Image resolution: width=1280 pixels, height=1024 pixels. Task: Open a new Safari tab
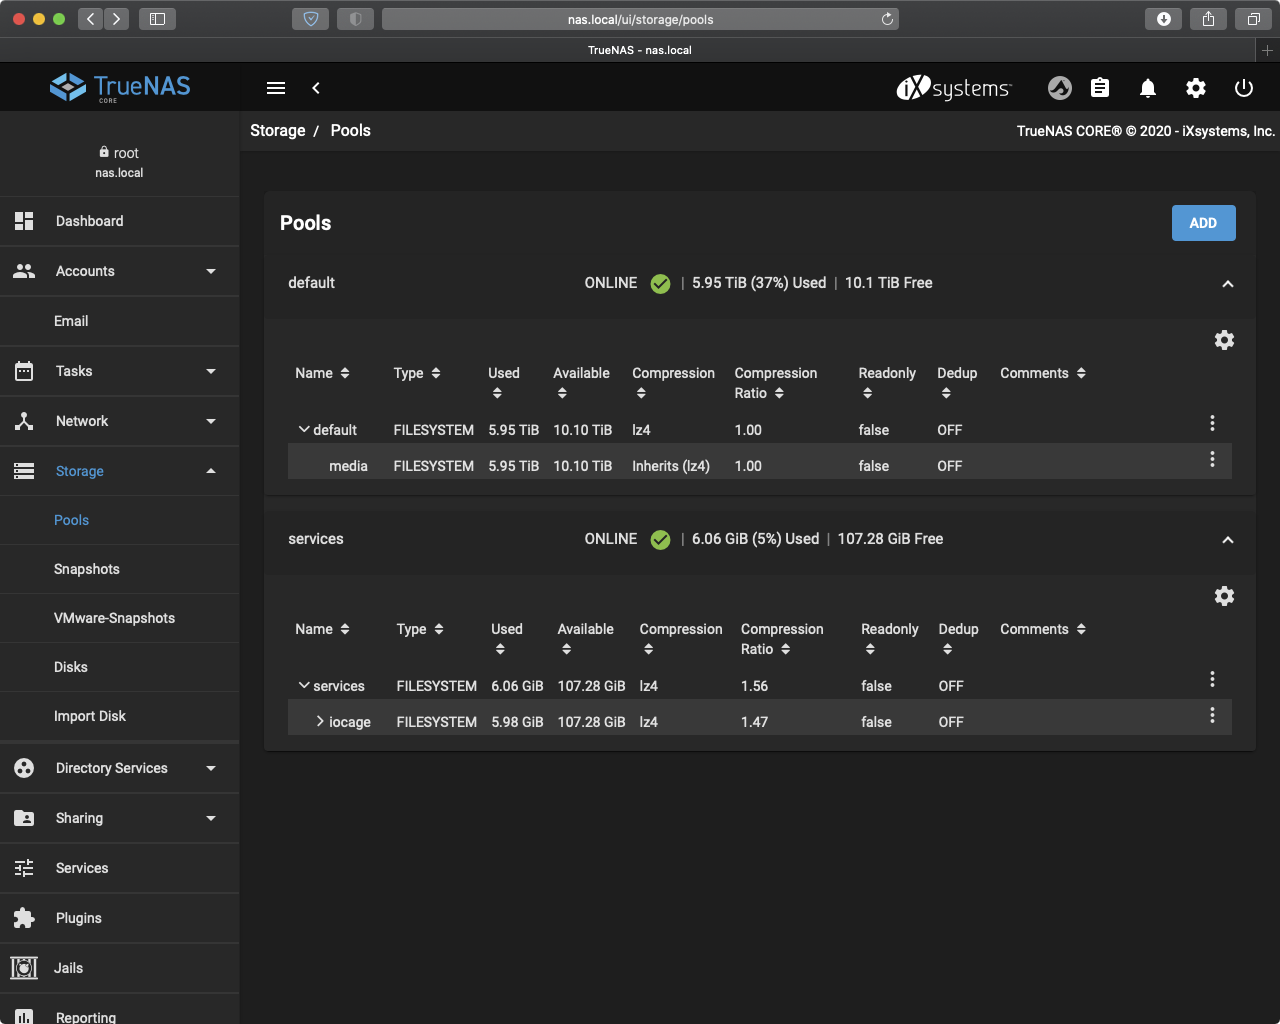click(x=1267, y=50)
